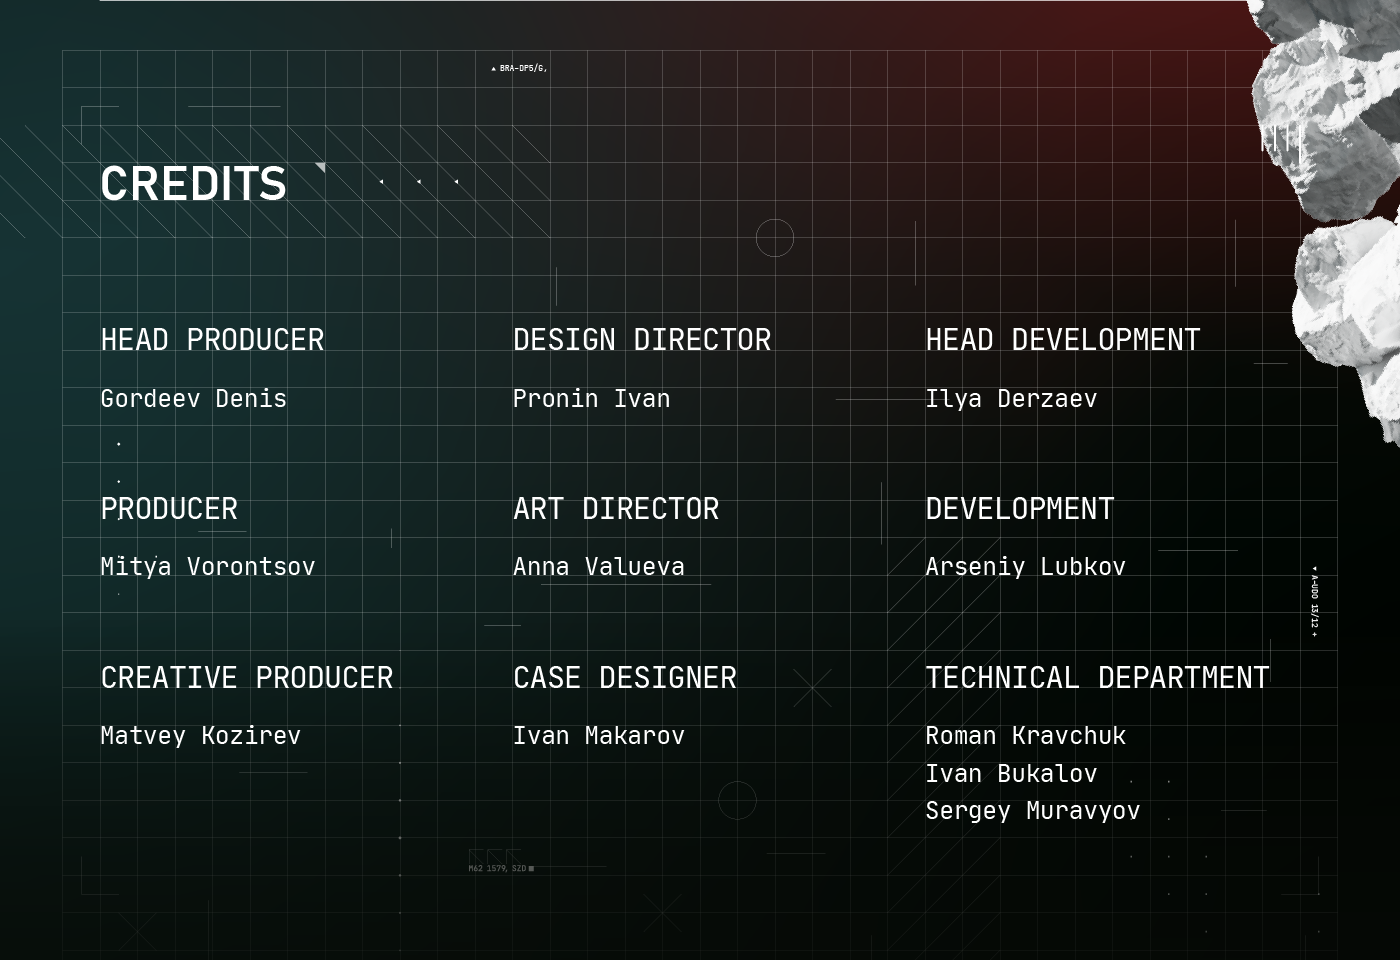Click Pronin Ivan under DESIGN DIRECTOR
This screenshot has height=960, width=1400.
[x=591, y=399]
